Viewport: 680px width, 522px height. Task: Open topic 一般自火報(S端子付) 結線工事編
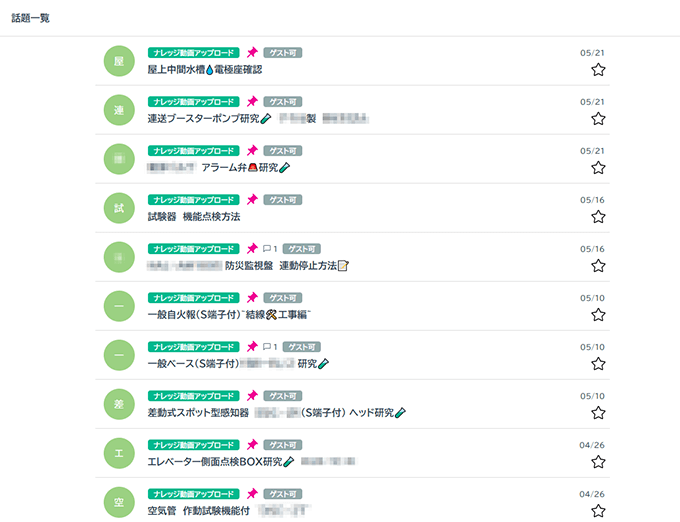(229, 314)
